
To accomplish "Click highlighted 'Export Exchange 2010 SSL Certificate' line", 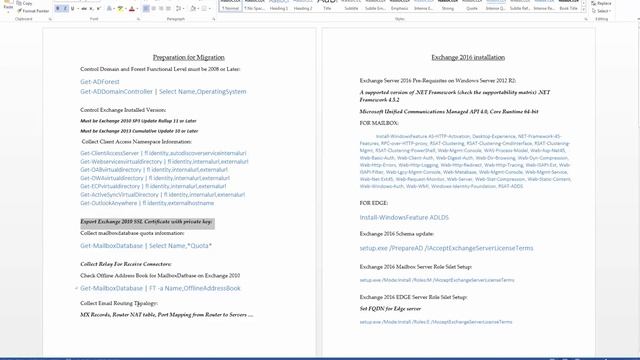I will point(146,222).
